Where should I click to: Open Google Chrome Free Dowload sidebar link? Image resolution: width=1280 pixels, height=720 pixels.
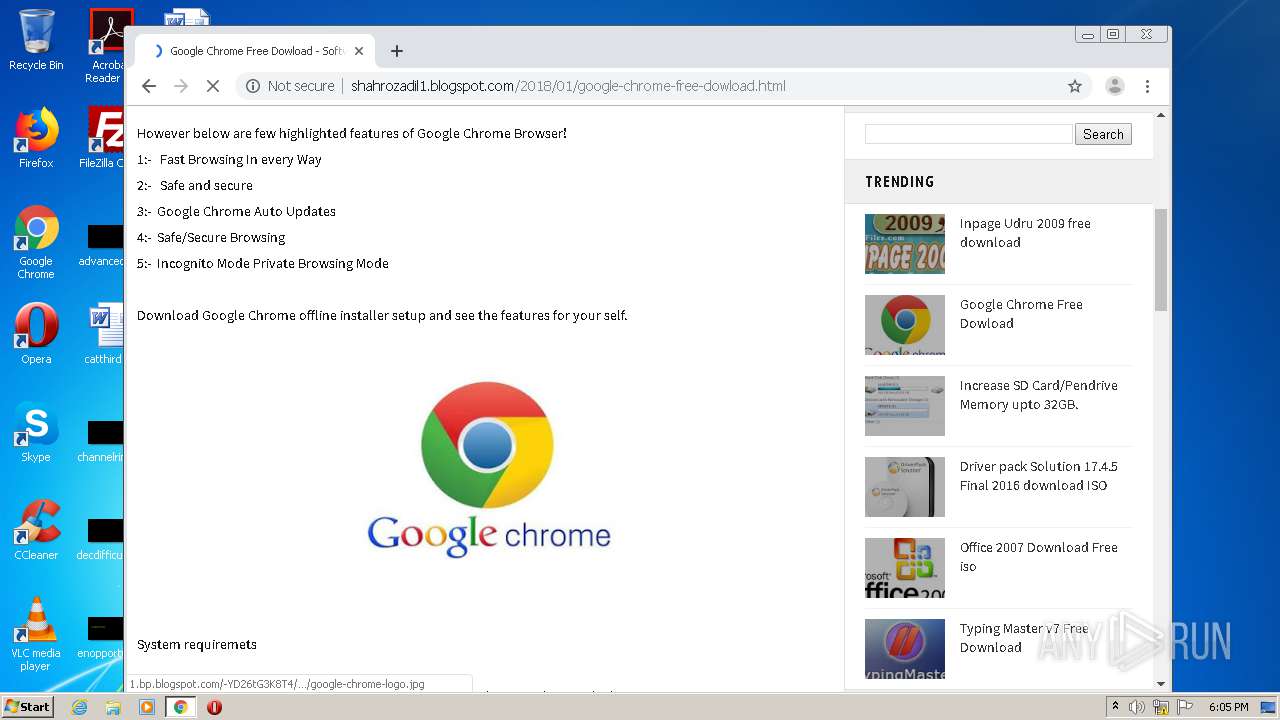[1021, 314]
